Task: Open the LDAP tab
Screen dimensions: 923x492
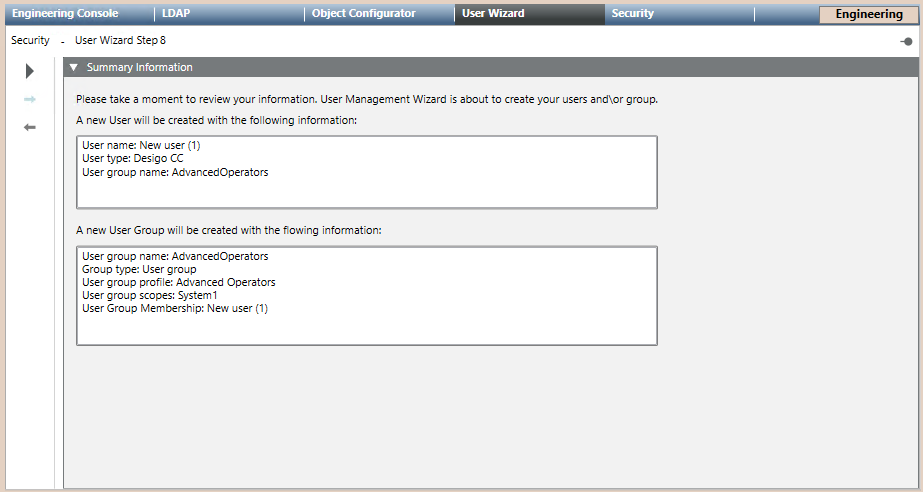Action: 176,14
